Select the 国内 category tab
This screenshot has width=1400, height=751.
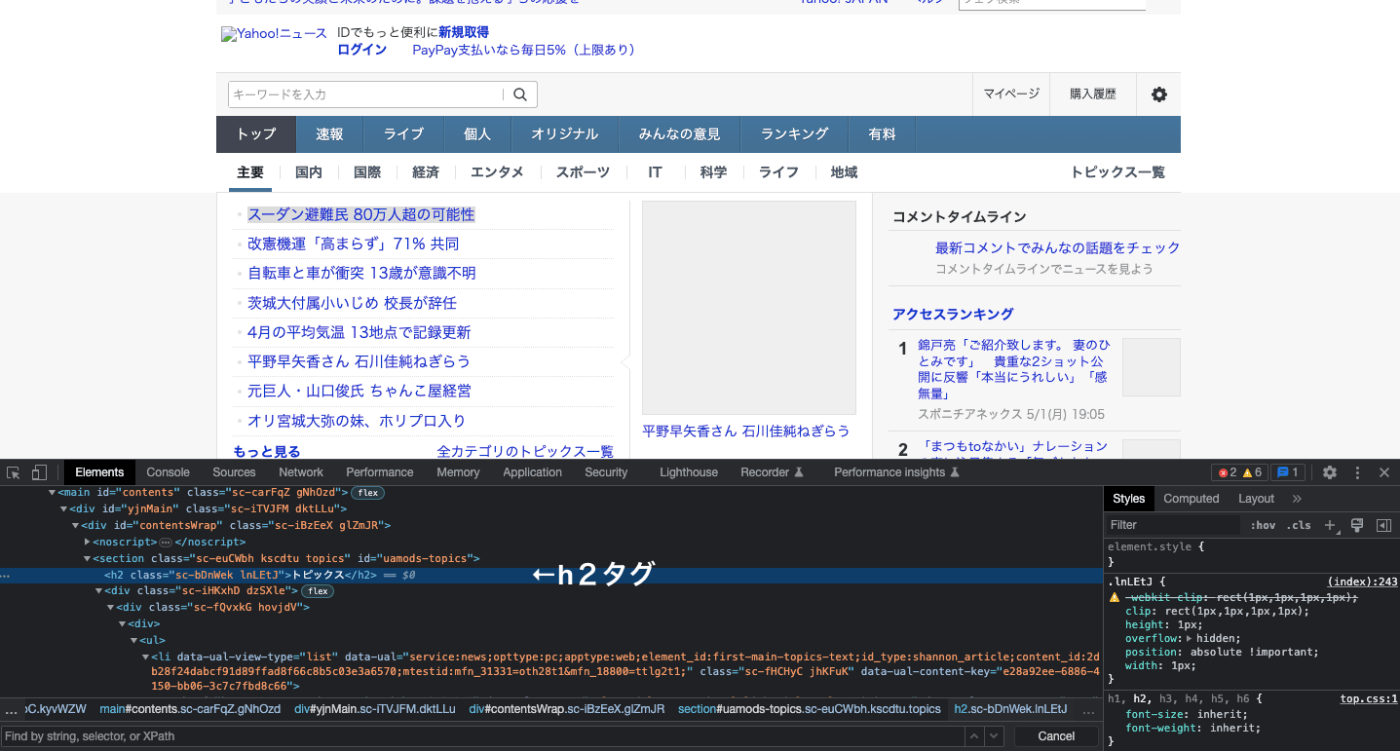point(309,172)
